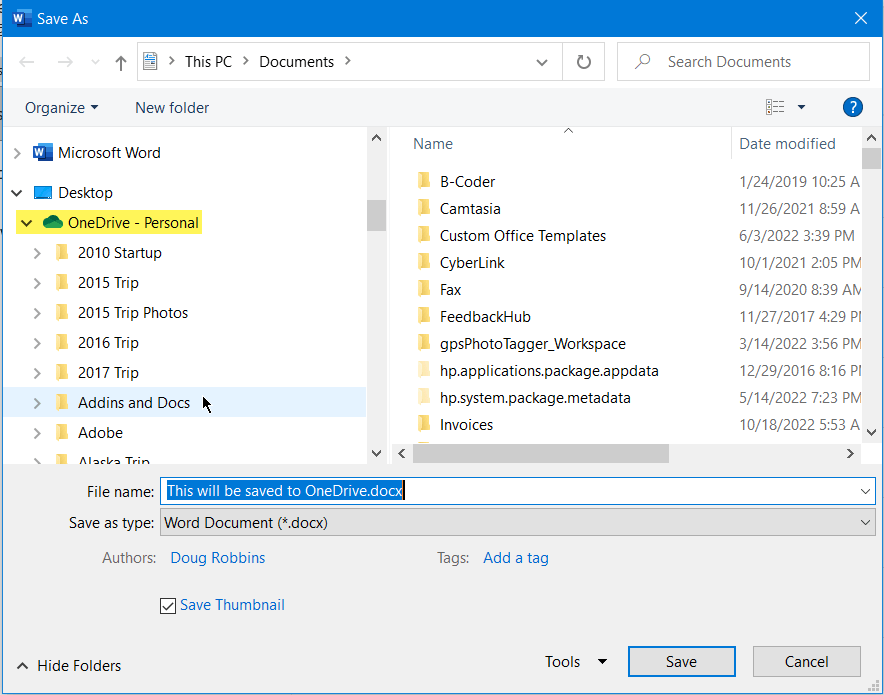Select This PC in the address path
This screenshot has height=695, width=884.
(208, 61)
